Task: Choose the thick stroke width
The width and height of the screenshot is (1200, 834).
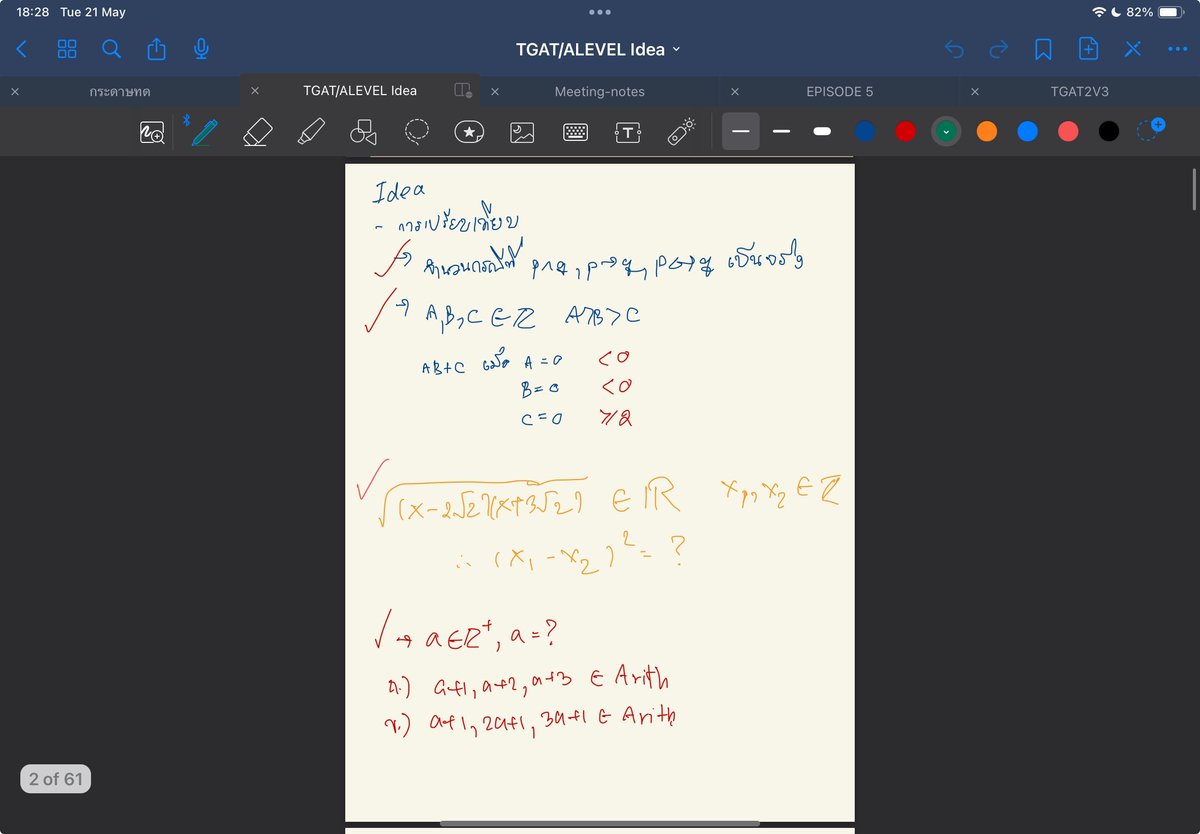Action: pos(823,131)
